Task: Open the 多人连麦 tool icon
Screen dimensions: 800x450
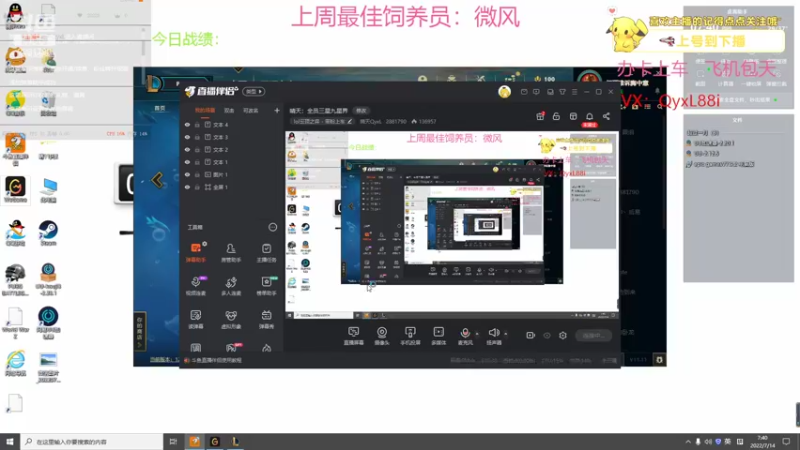Action: pos(231,286)
